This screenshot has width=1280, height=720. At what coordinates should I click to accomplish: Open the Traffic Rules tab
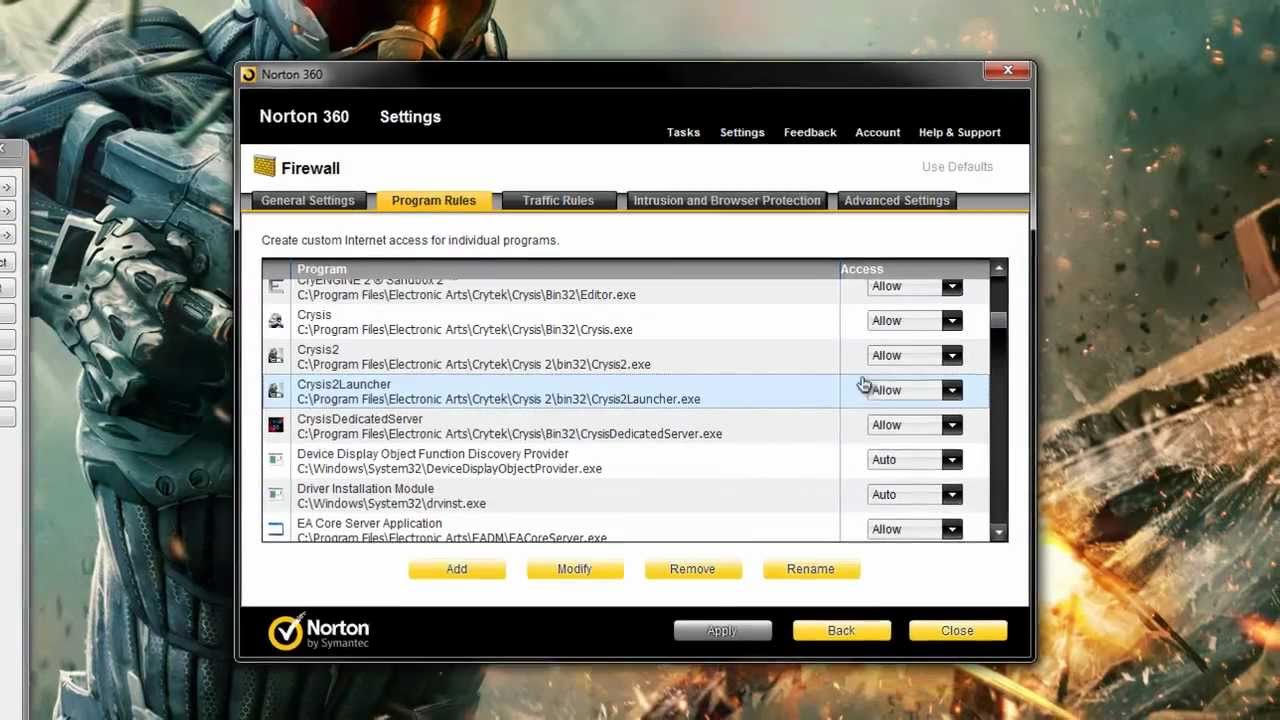[x=558, y=201]
